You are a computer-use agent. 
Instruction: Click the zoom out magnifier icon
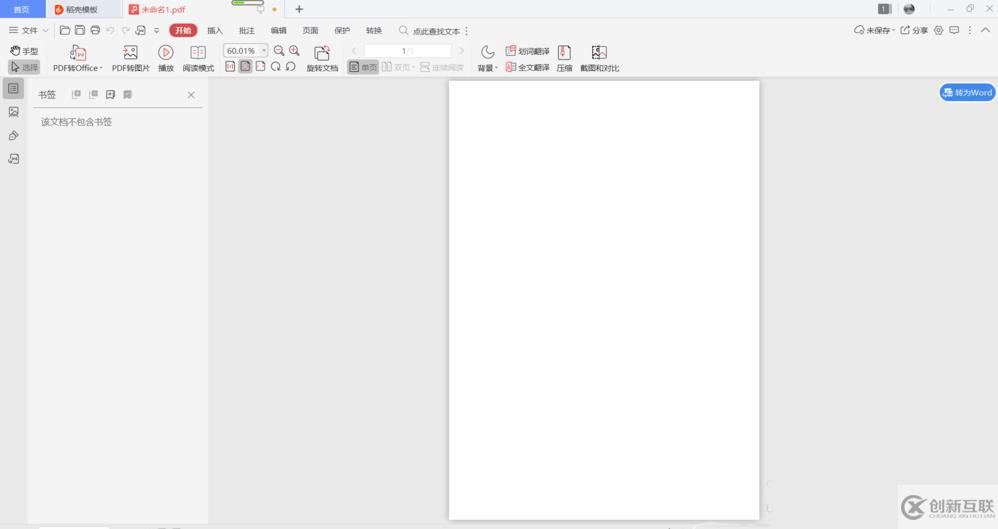(279, 51)
